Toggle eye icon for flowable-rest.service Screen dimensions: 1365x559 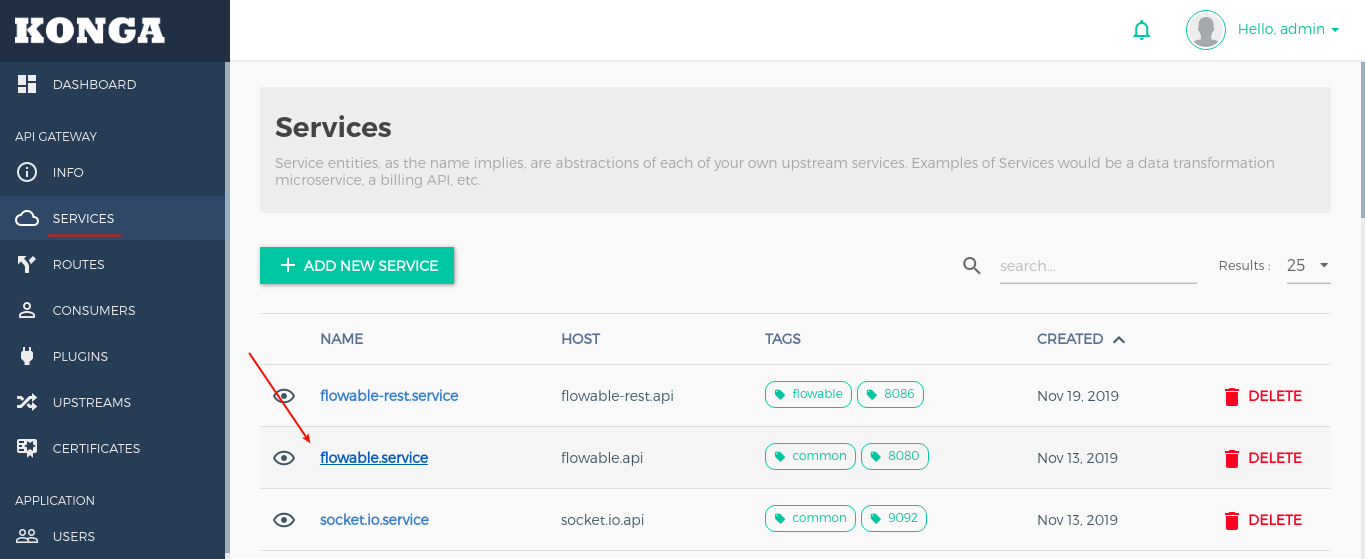point(284,396)
